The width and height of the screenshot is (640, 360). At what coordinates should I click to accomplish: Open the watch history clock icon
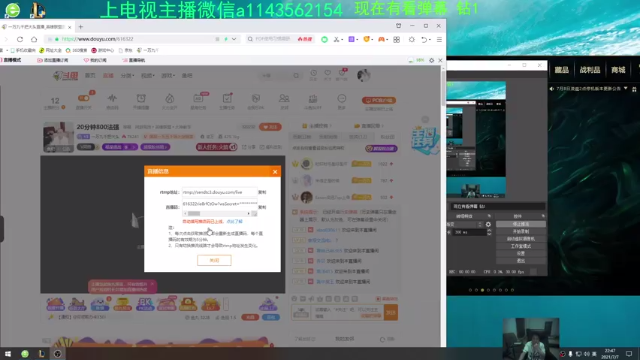(x=313, y=73)
